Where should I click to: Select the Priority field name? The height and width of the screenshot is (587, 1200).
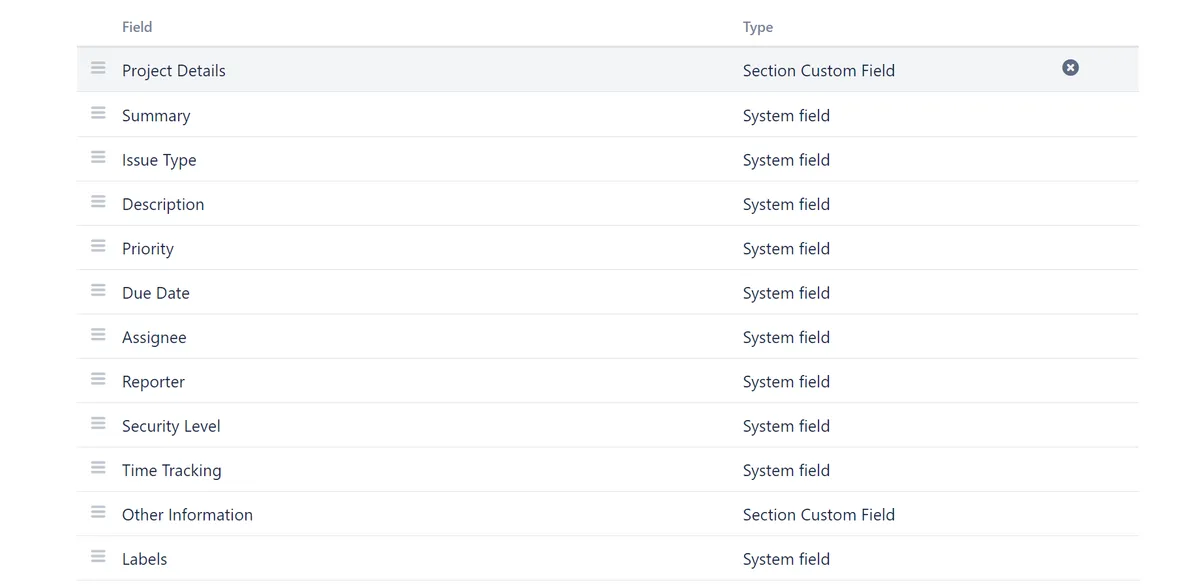click(x=148, y=249)
